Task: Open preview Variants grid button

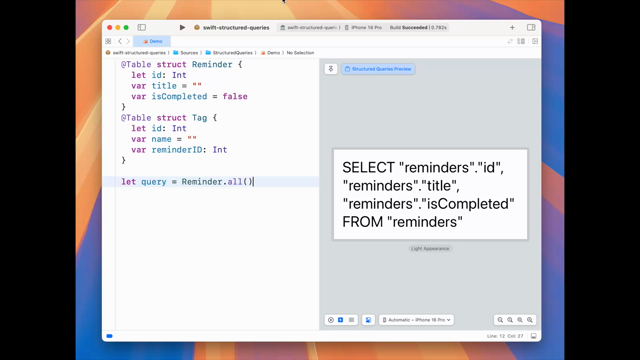Action: [351, 320]
